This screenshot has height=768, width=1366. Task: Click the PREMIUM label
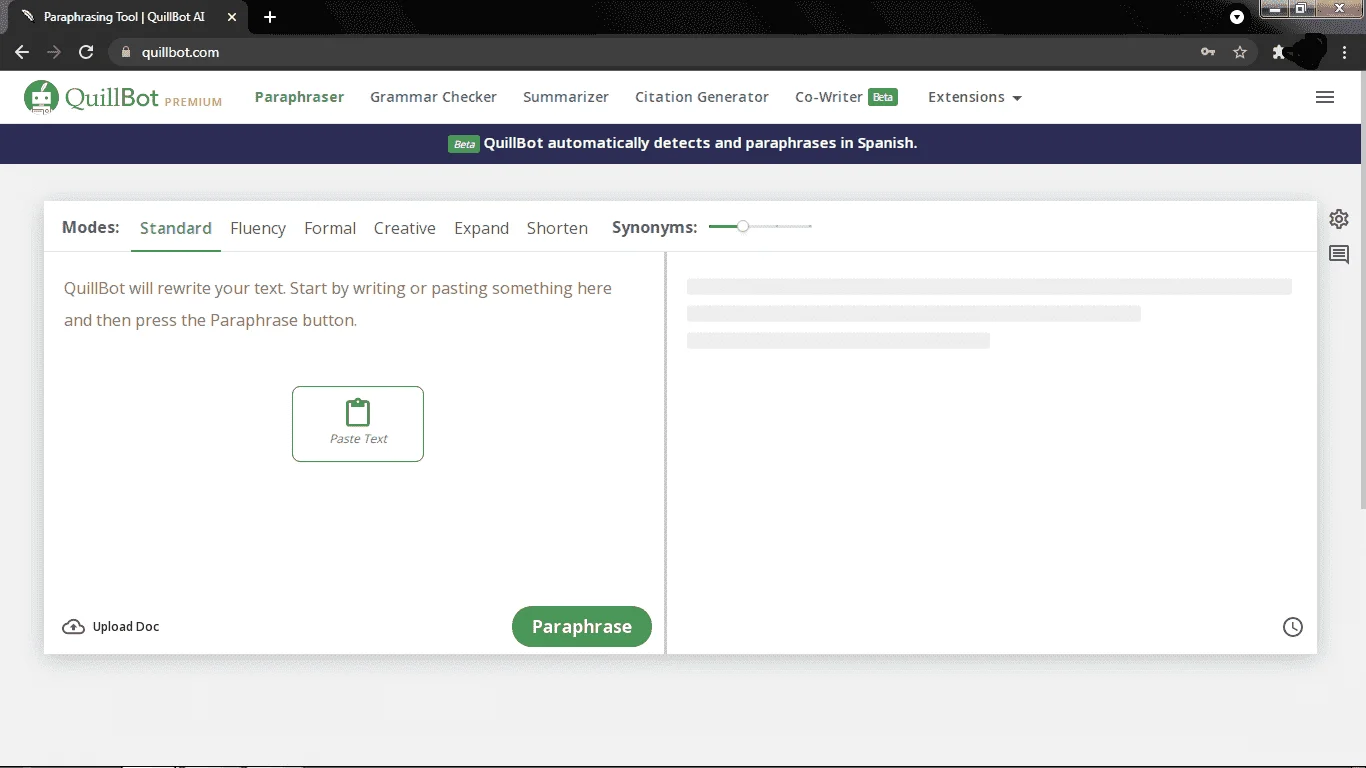193,102
